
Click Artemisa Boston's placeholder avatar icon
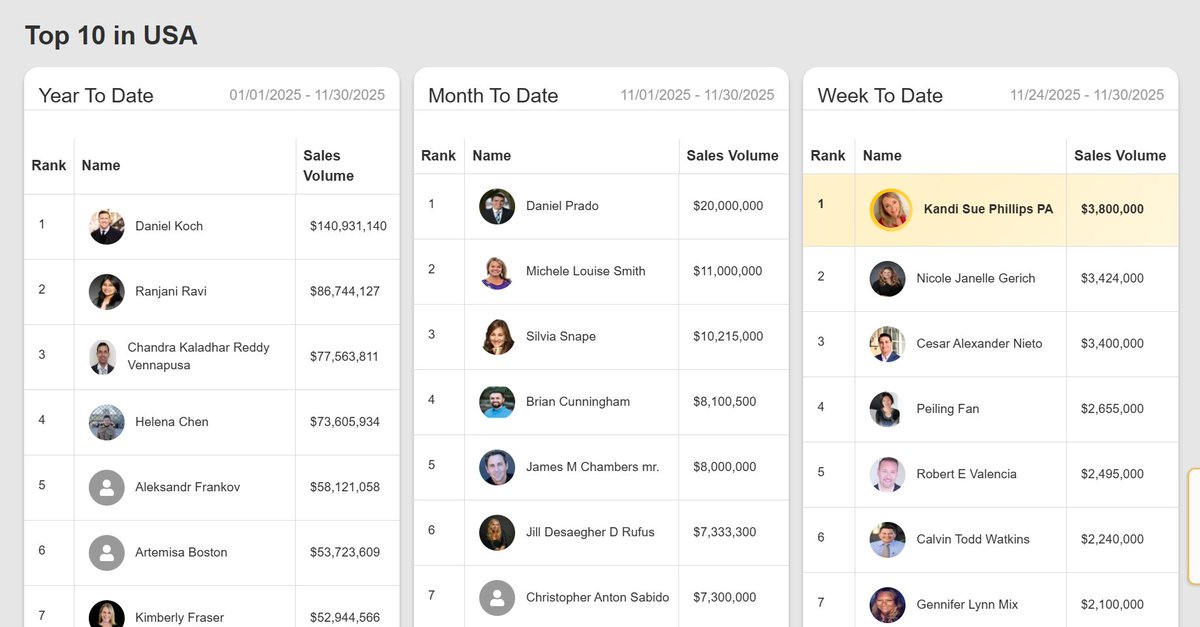coord(106,552)
